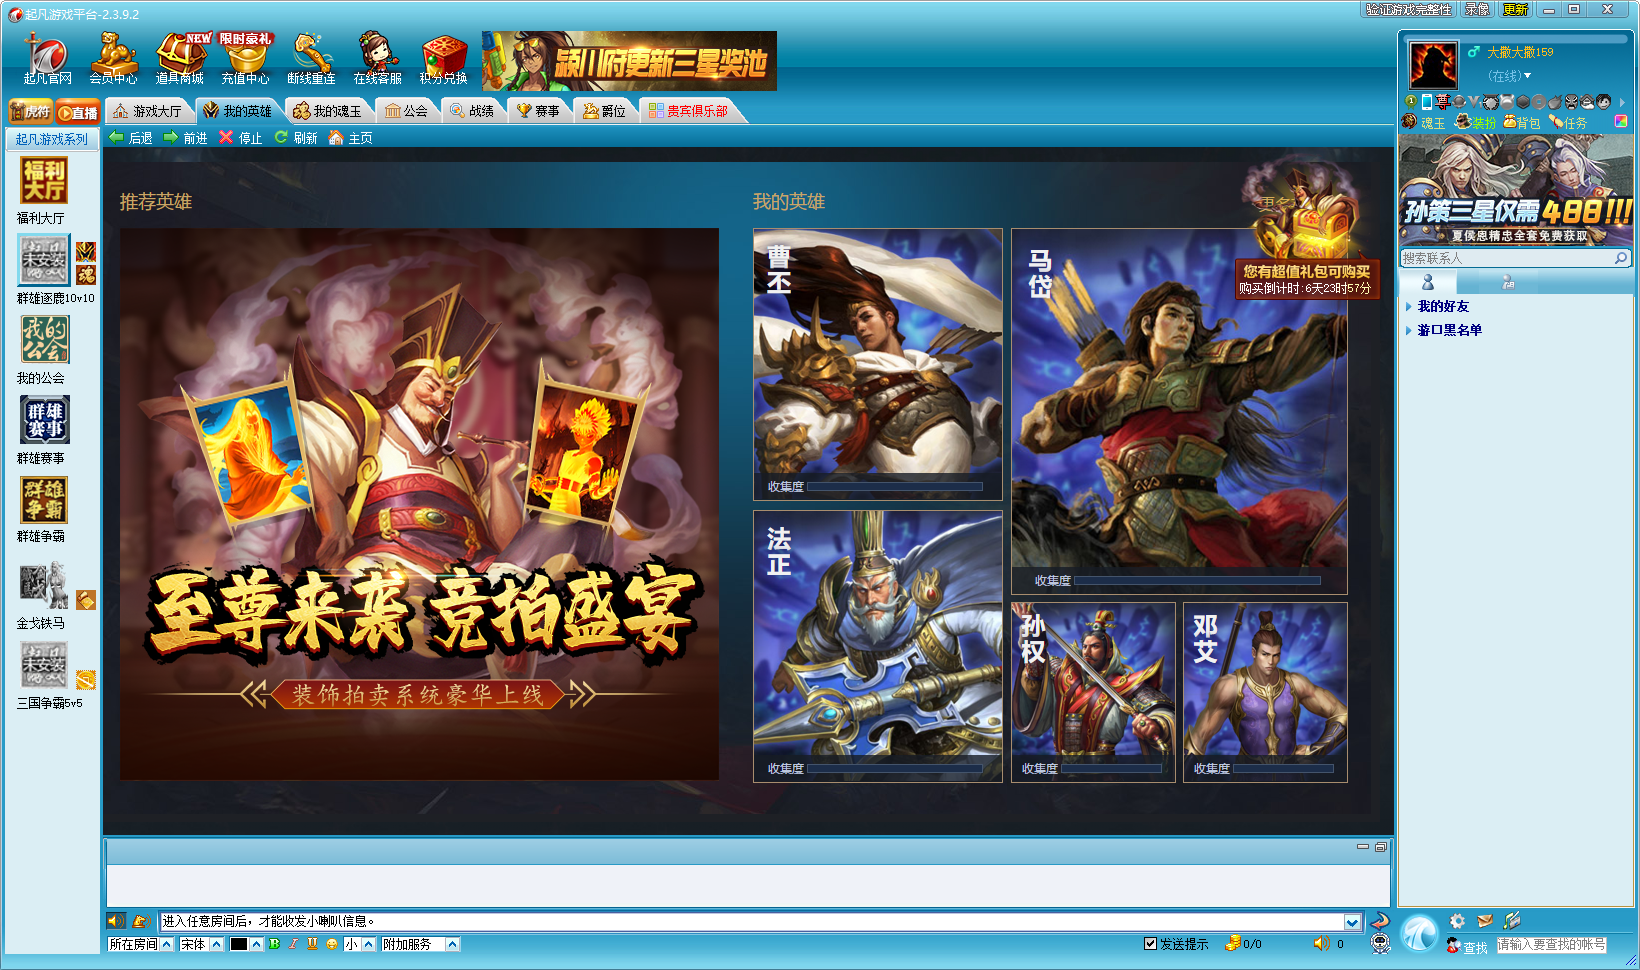Open the 法正 hero card

pos(877,646)
